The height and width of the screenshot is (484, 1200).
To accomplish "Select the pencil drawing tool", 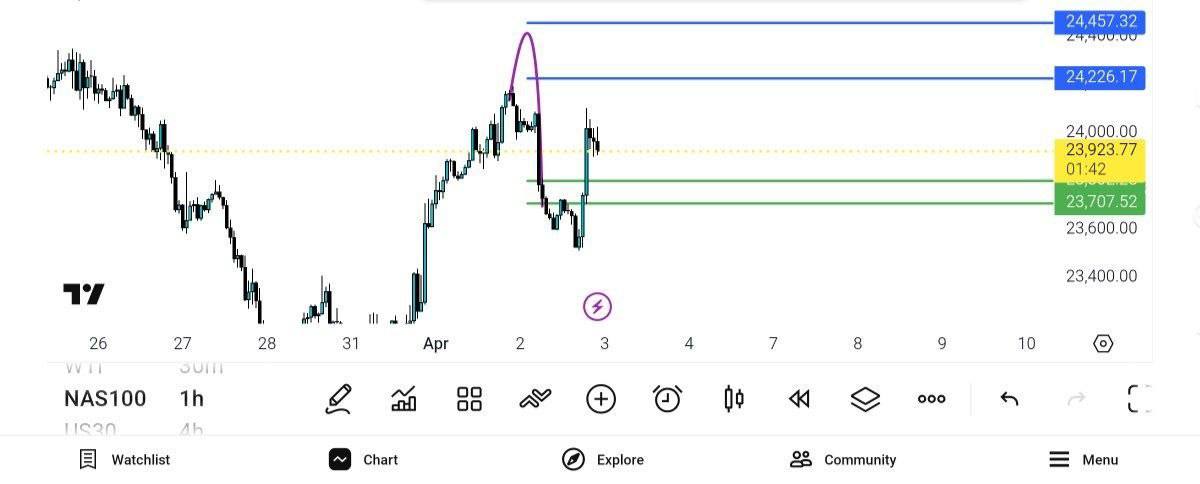I will point(339,399).
